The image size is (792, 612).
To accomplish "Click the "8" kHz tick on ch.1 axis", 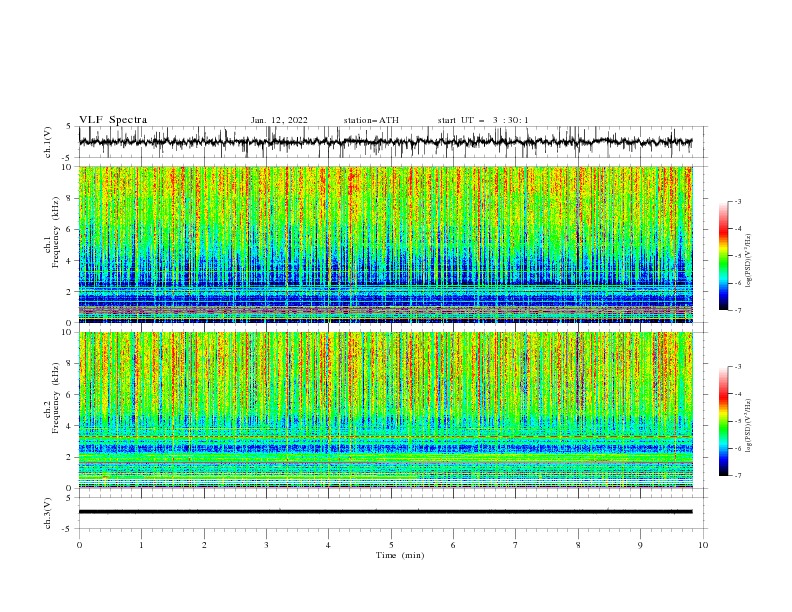I will pos(70,198).
